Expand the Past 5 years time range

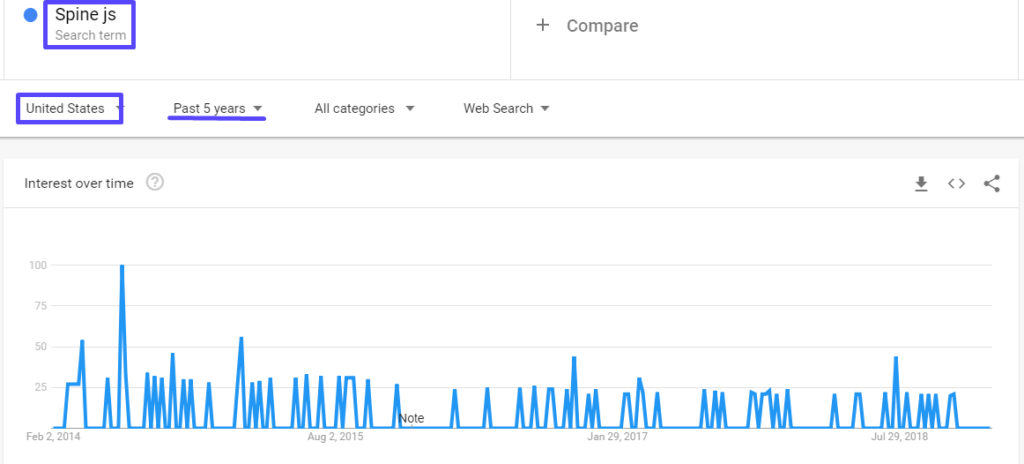tap(217, 108)
